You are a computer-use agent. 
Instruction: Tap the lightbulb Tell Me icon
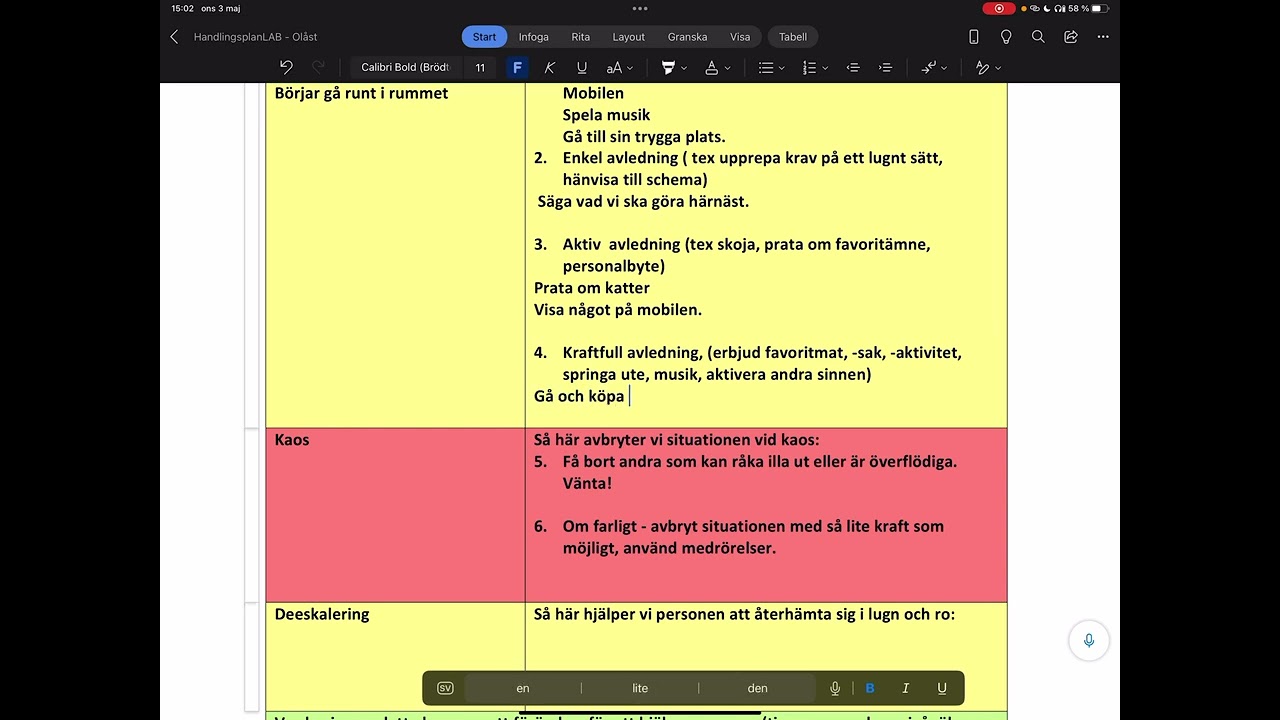coord(1006,37)
